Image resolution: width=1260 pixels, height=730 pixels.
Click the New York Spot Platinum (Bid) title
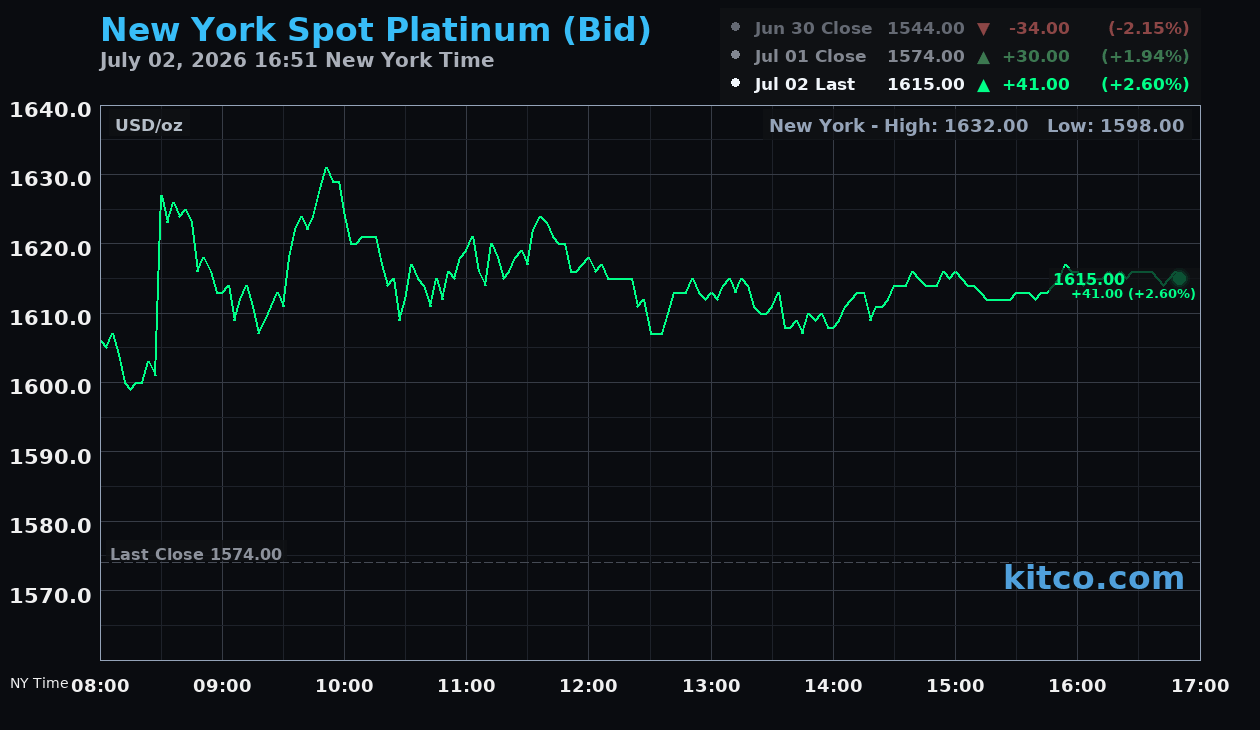point(376,31)
